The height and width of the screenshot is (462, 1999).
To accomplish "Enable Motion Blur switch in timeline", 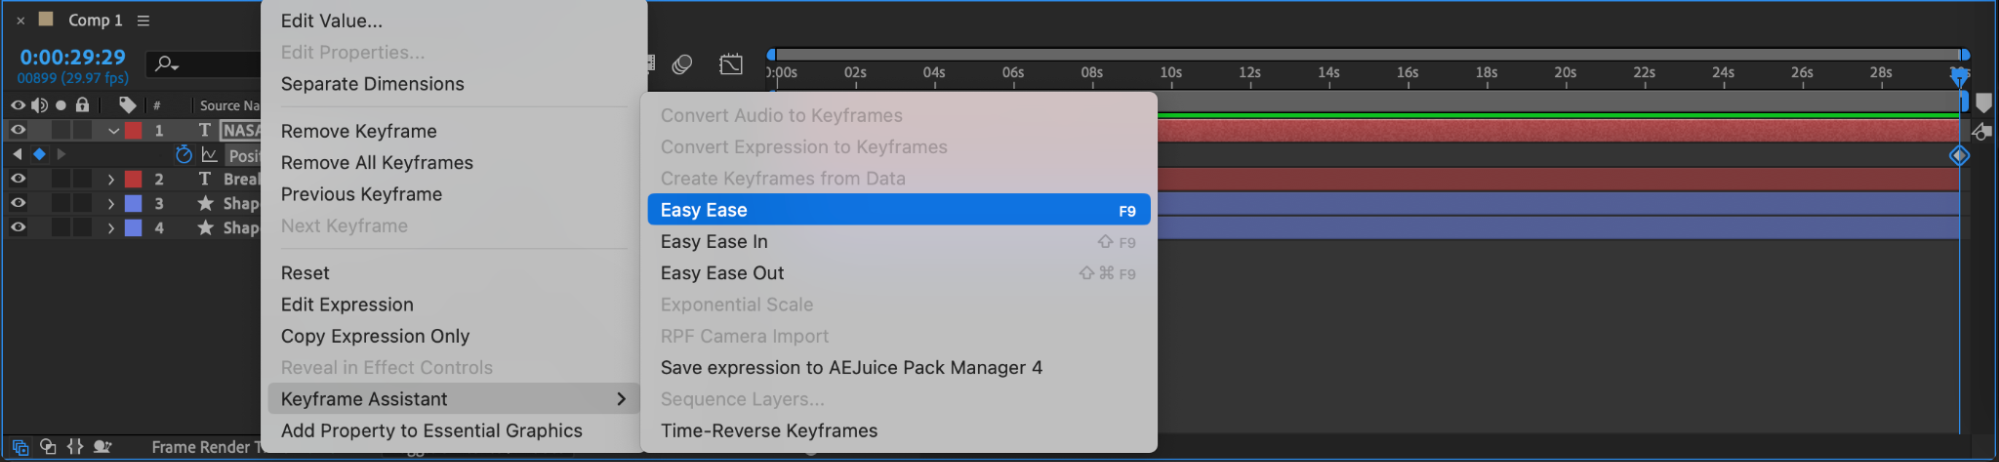I will [x=682, y=64].
